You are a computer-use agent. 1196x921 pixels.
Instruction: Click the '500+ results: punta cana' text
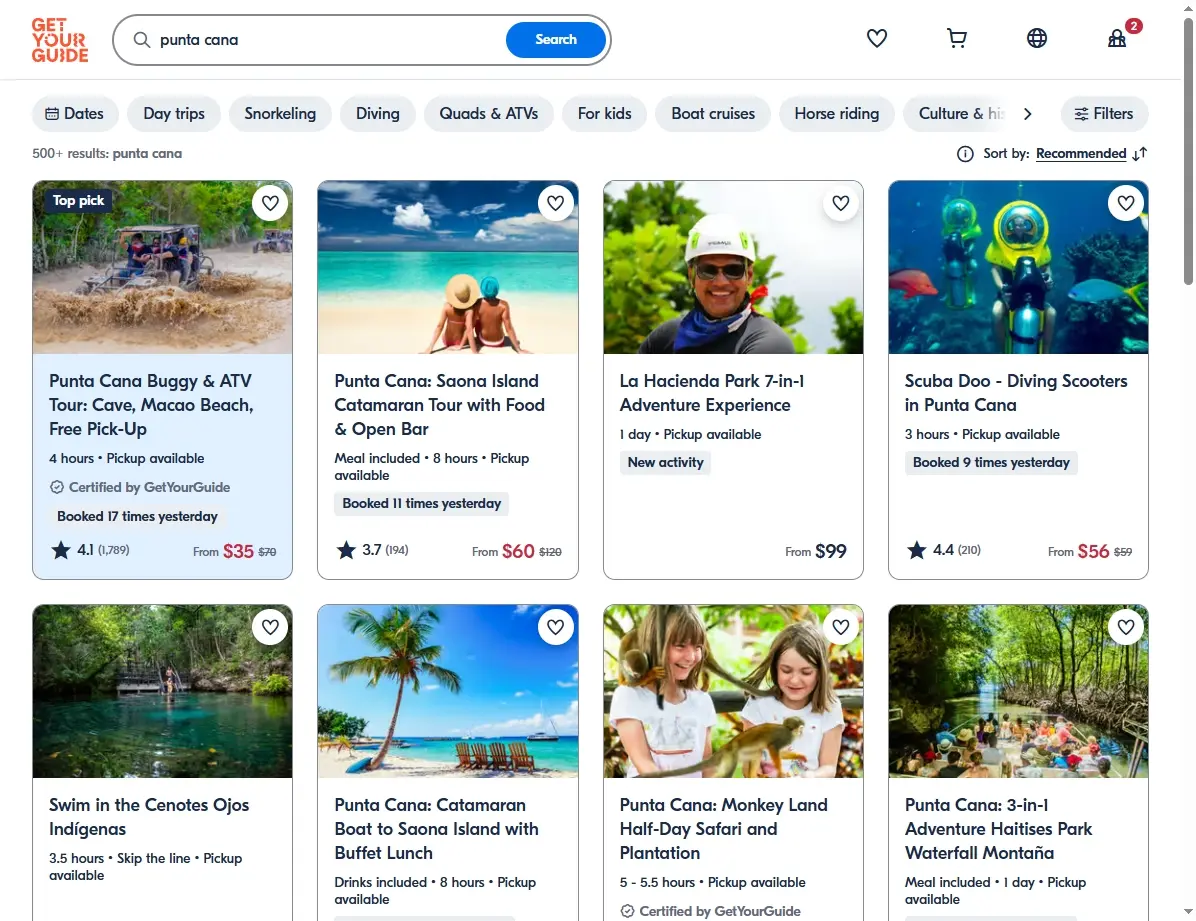[107, 153]
